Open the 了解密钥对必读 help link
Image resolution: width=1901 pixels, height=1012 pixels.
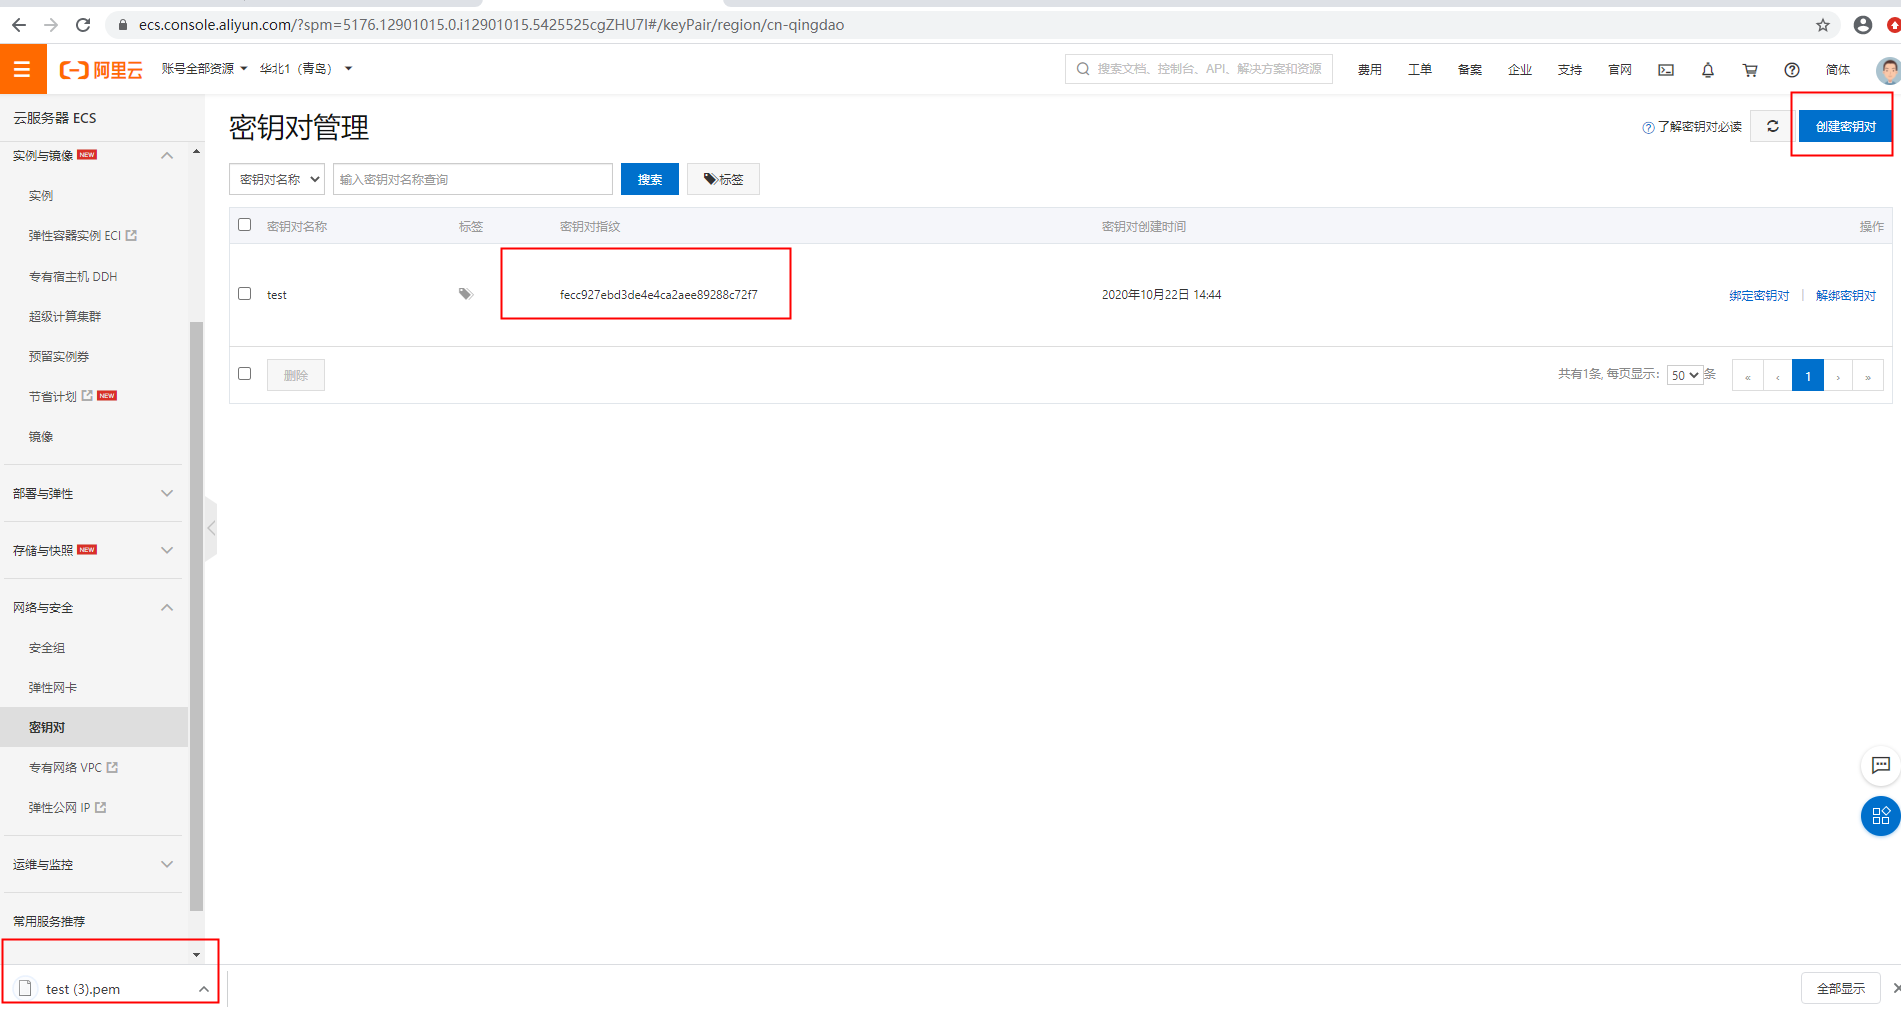[x=1692, y=127]
